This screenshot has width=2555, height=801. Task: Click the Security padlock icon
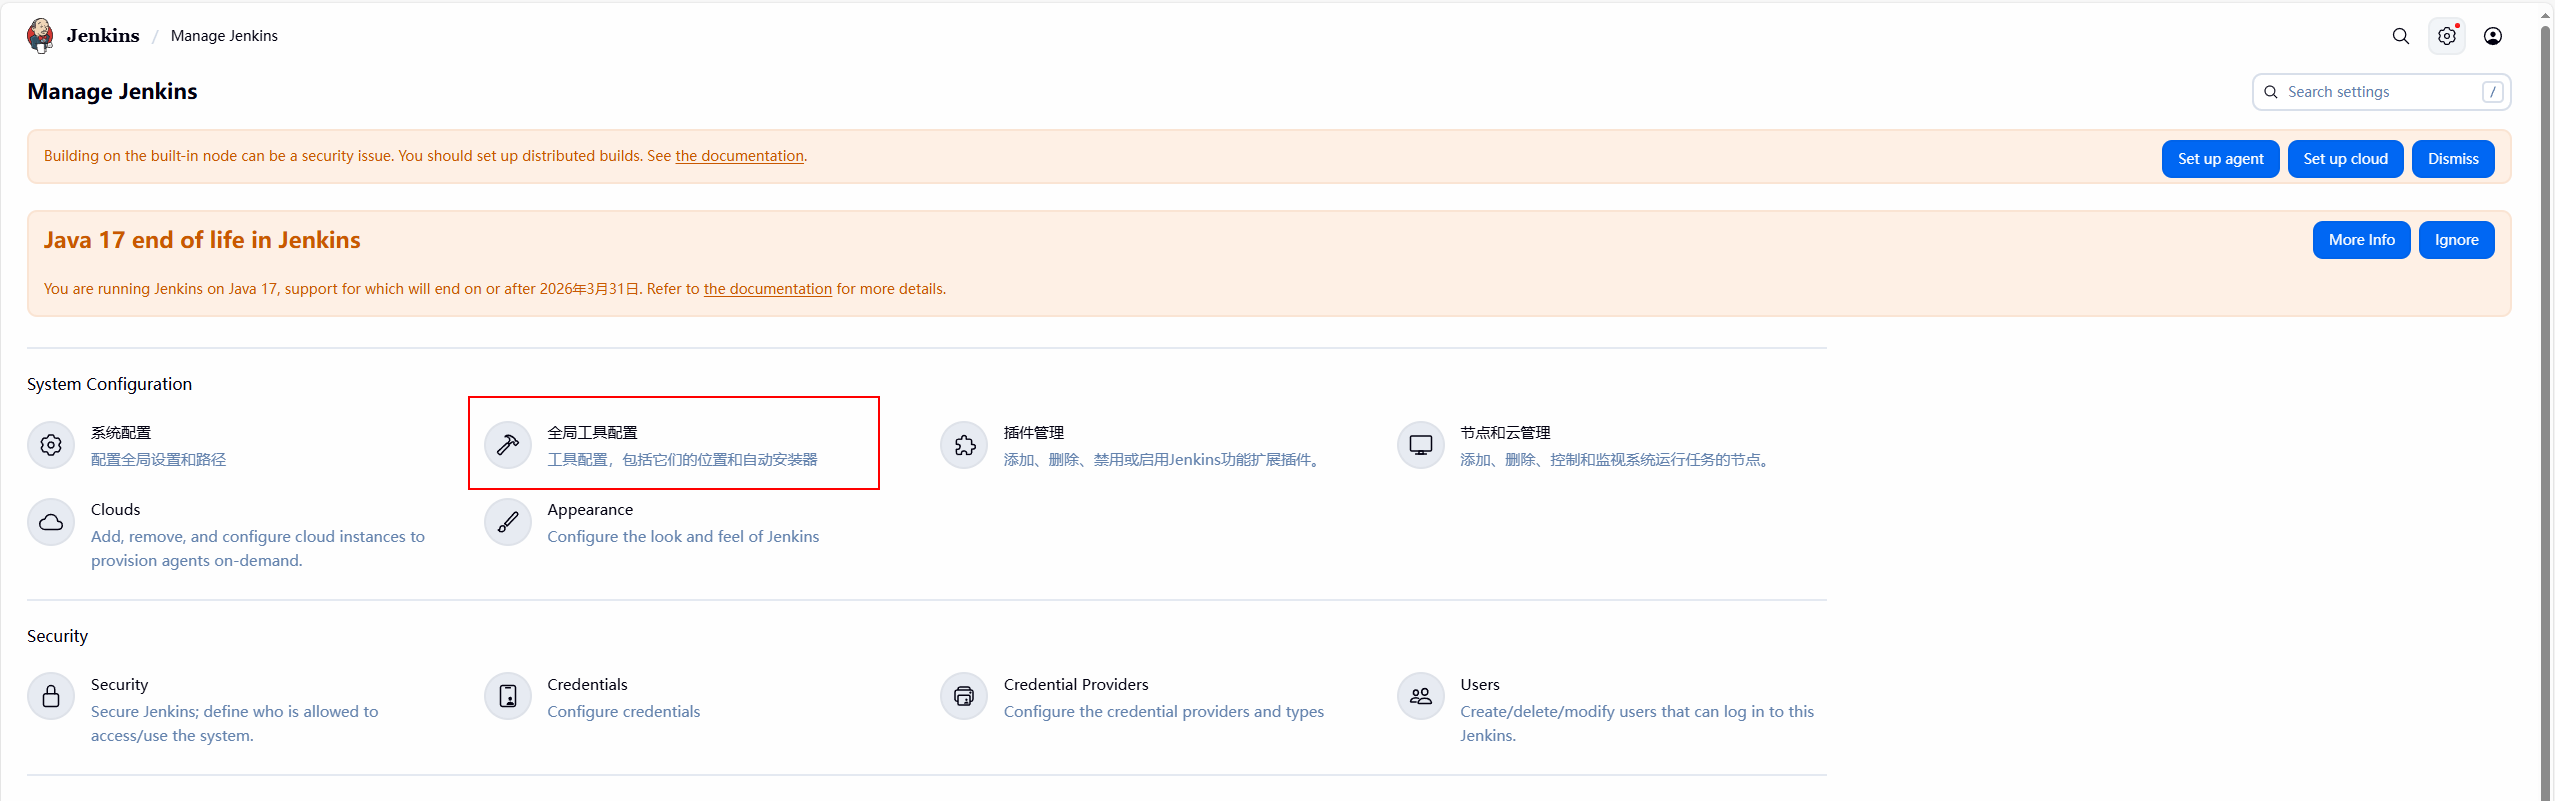pyautogui.click(x=51, y=696)
